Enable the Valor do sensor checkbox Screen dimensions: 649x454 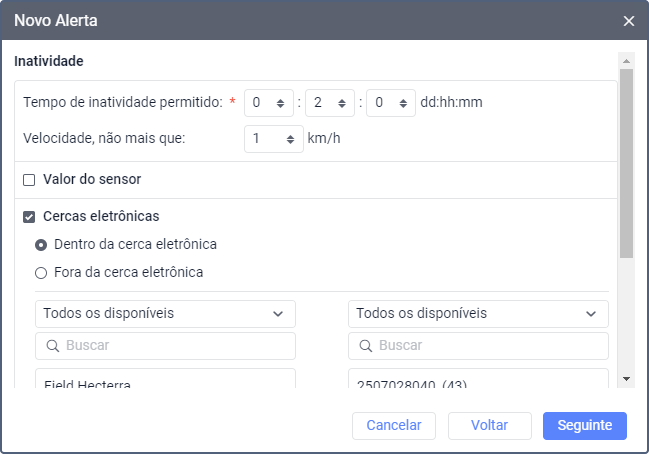[29, 180]
